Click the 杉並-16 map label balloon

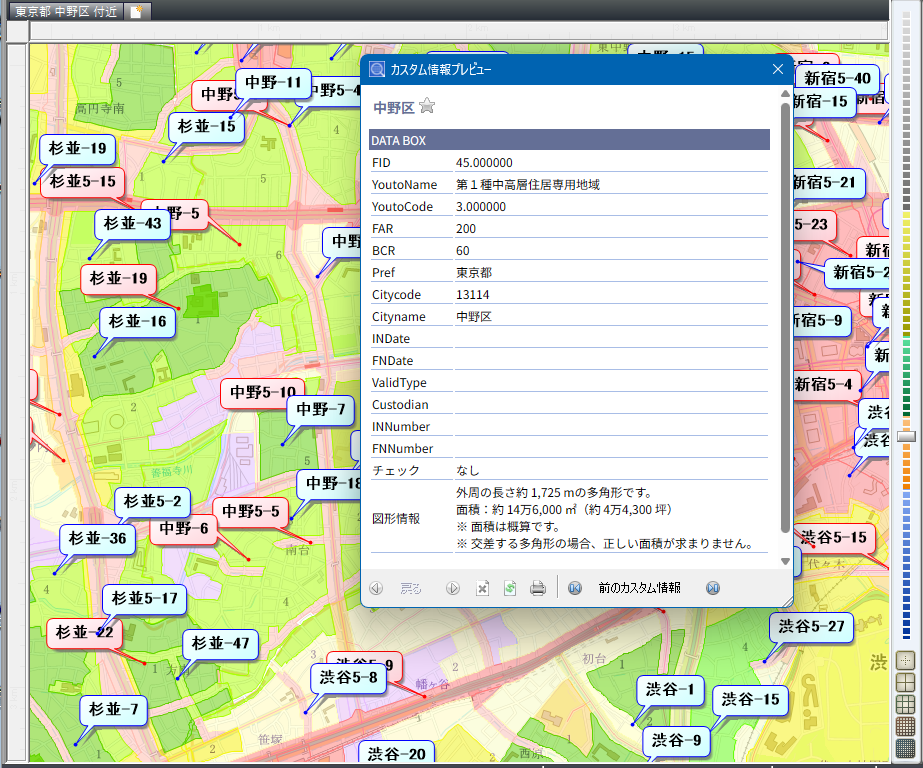pyautogui.click(x=138, y=321)
